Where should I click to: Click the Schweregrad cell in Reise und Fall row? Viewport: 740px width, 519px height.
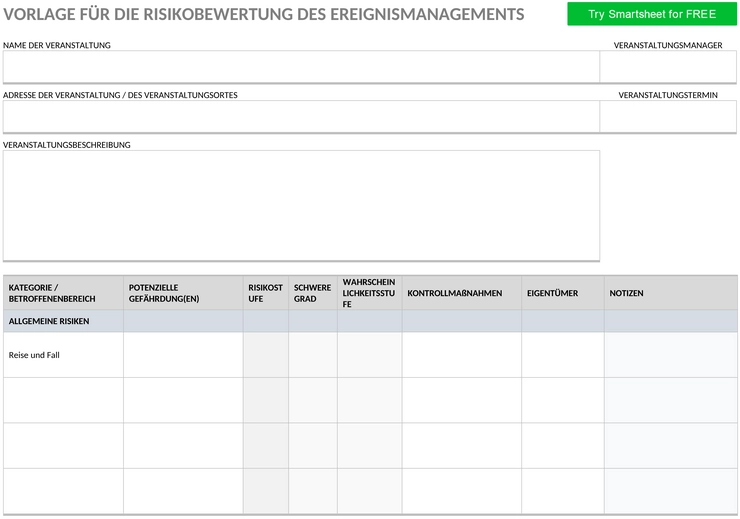313,355
